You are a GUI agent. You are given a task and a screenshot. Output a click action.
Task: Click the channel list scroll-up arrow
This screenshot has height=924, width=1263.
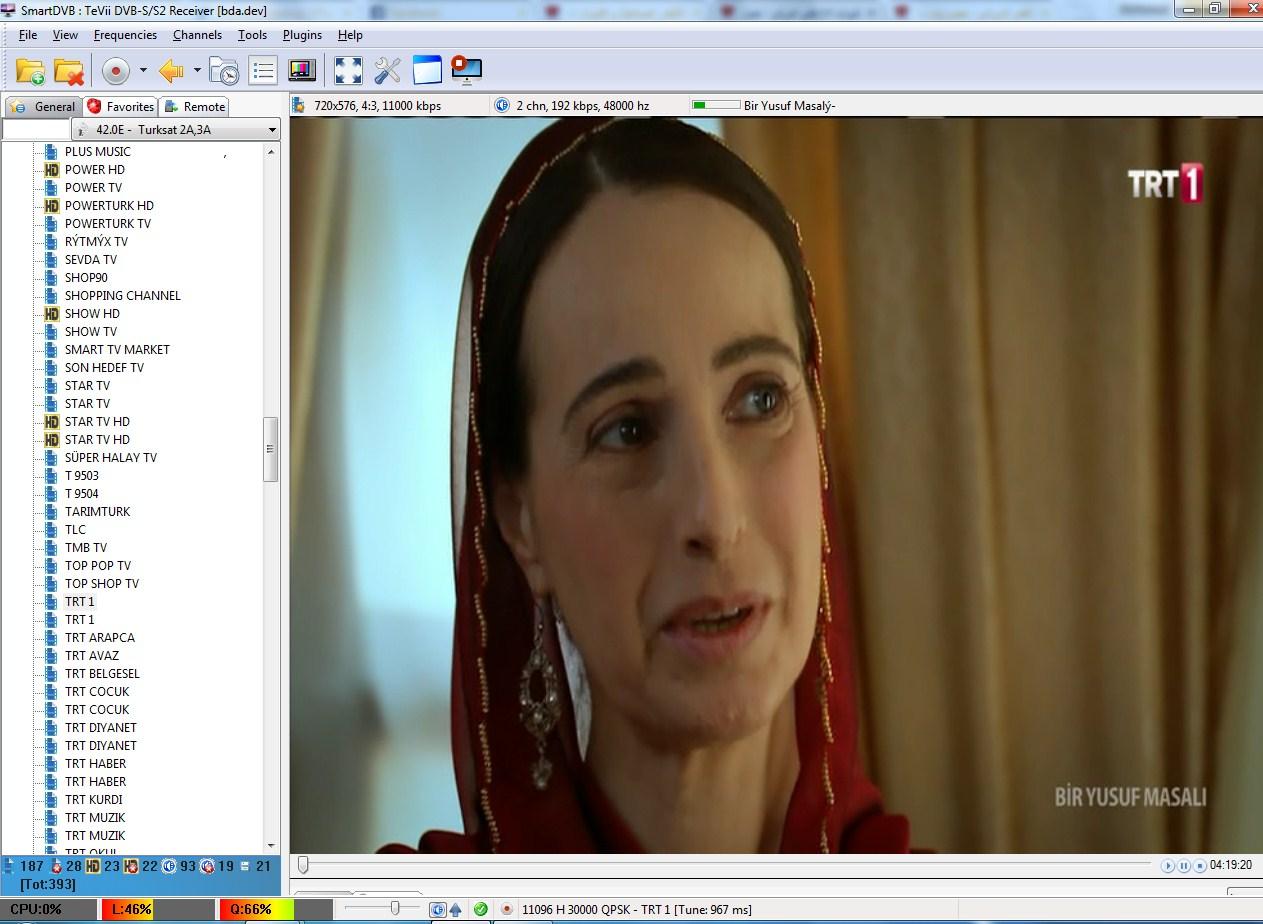point(270,152)
